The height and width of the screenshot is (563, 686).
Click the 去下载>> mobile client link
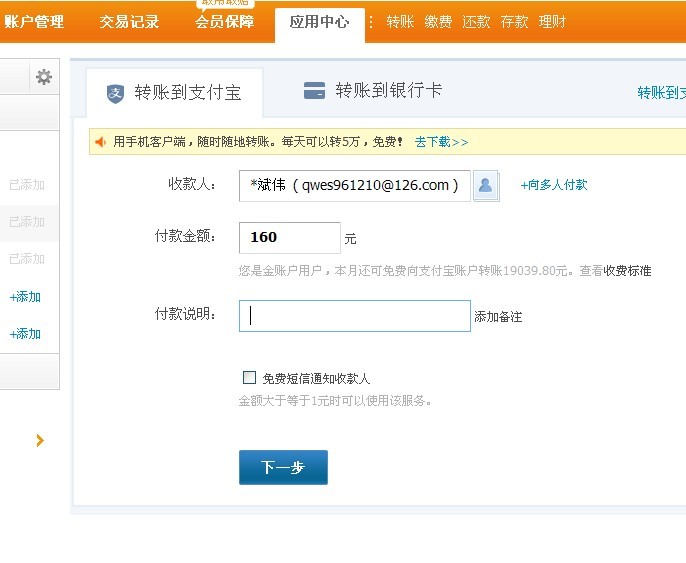[441, 142]
